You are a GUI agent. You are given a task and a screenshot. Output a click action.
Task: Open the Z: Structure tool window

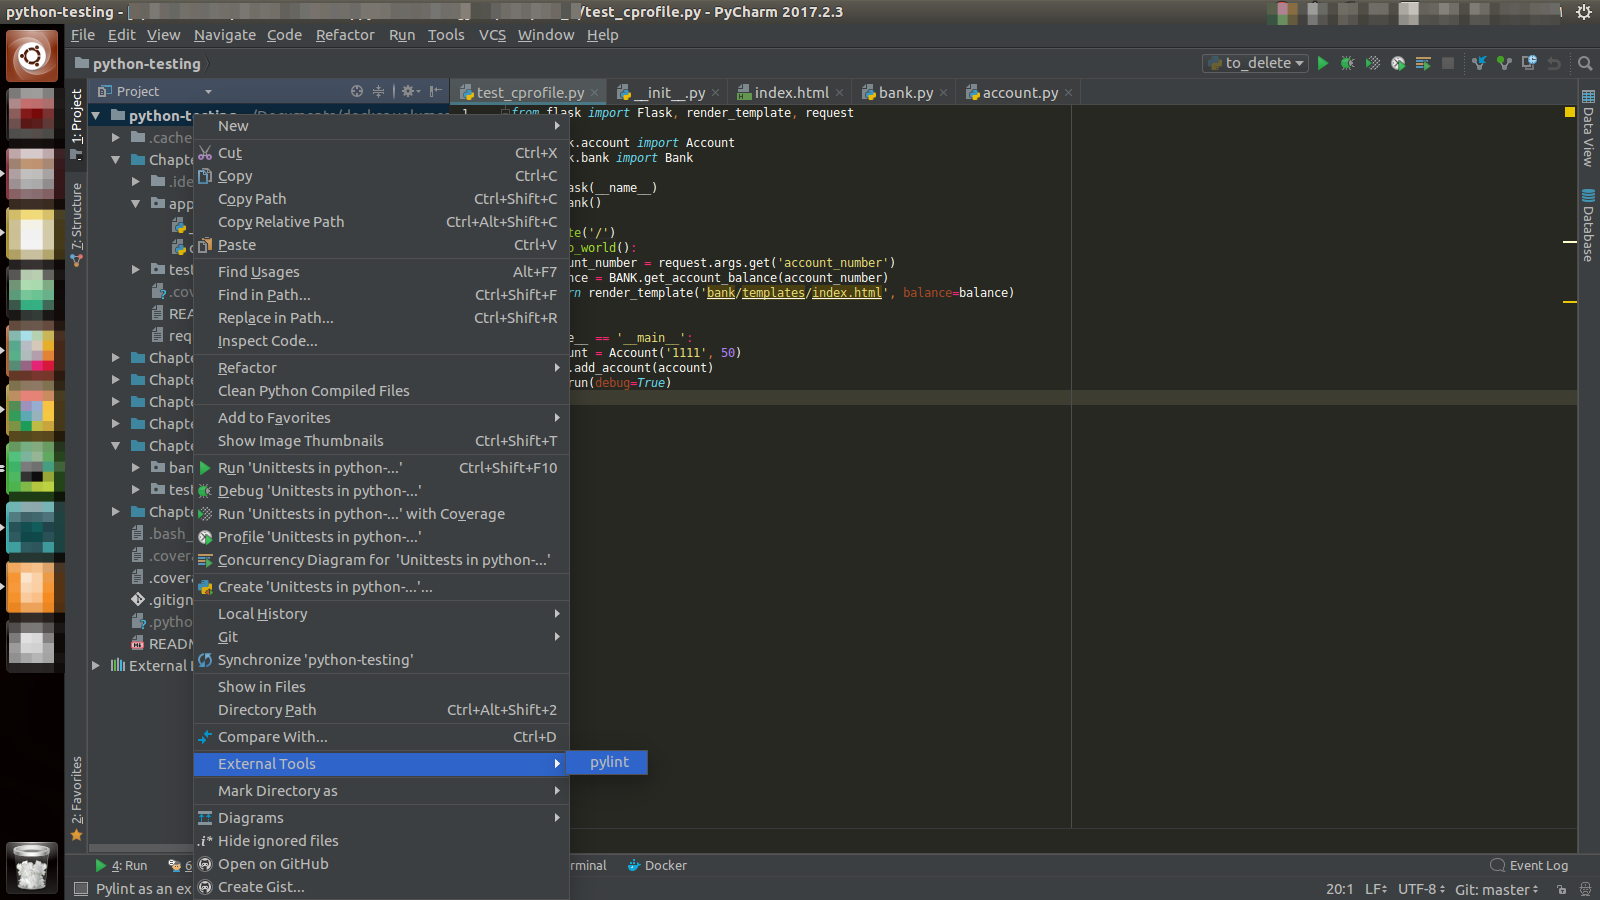tap(76, 224)
